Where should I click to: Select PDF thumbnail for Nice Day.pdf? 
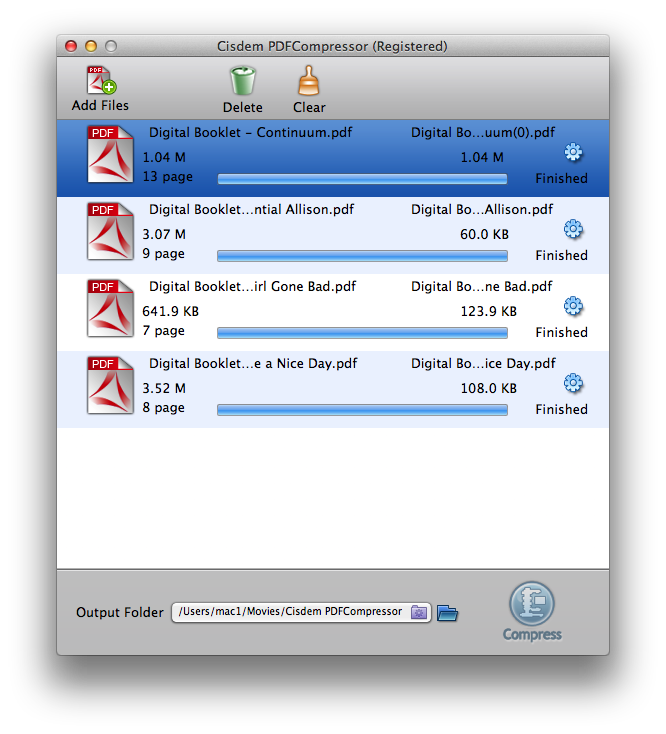pos(110,385)
